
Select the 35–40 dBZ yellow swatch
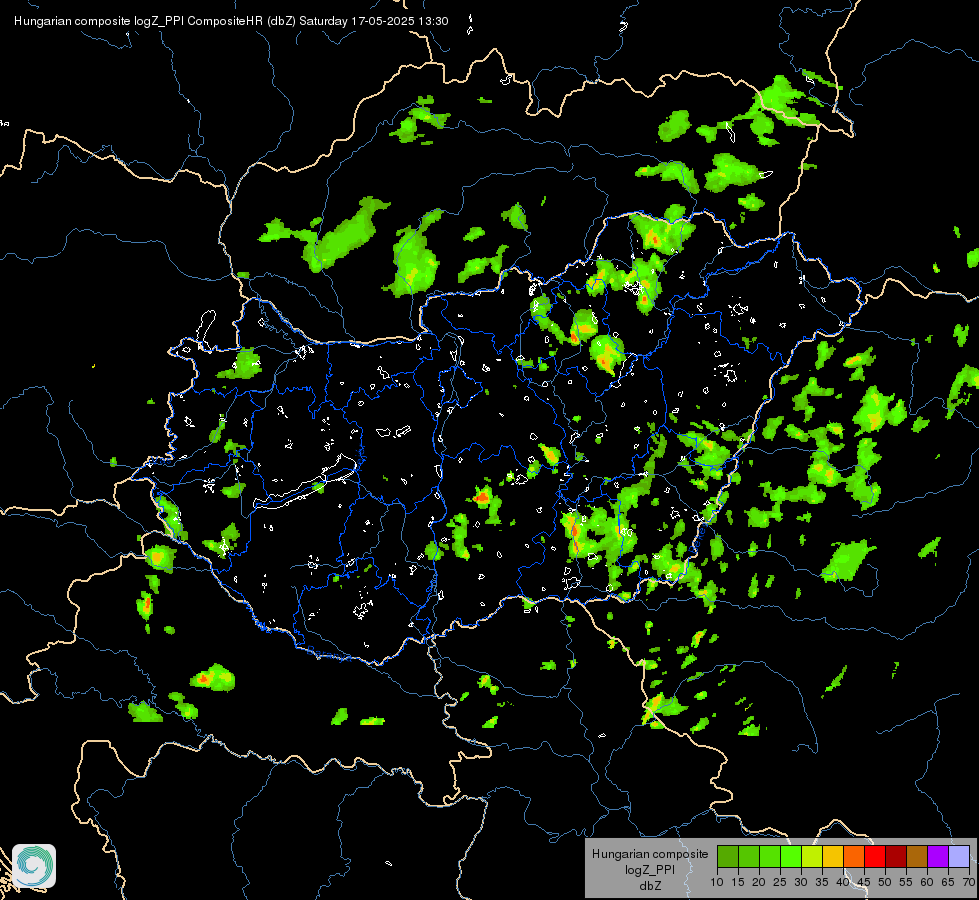[833, 856]
